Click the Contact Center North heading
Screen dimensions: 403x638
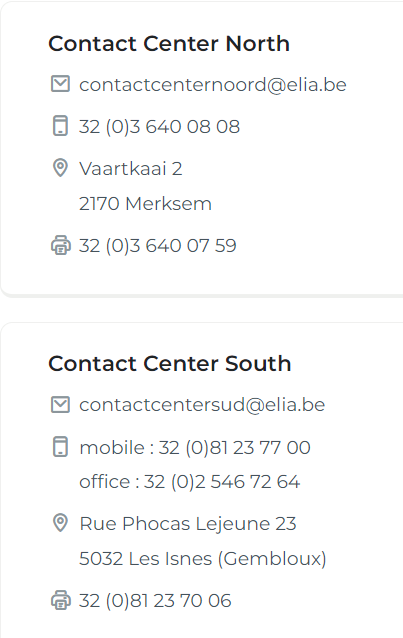[x=169, y=44]
